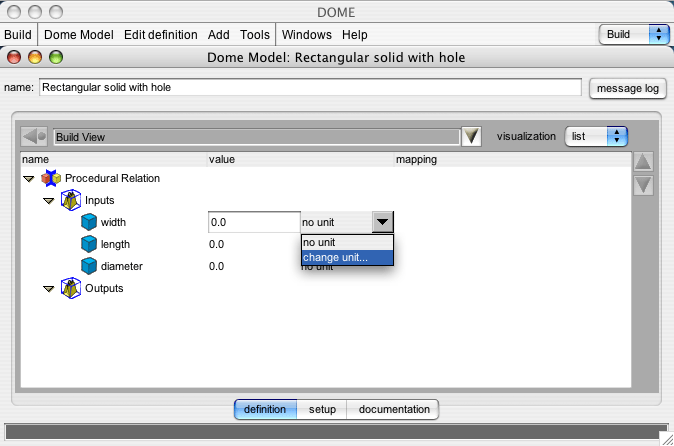Minimize the Dome Model window with yellow button
The height and width of the screenshot is (446, 674).
pos(35,57)
